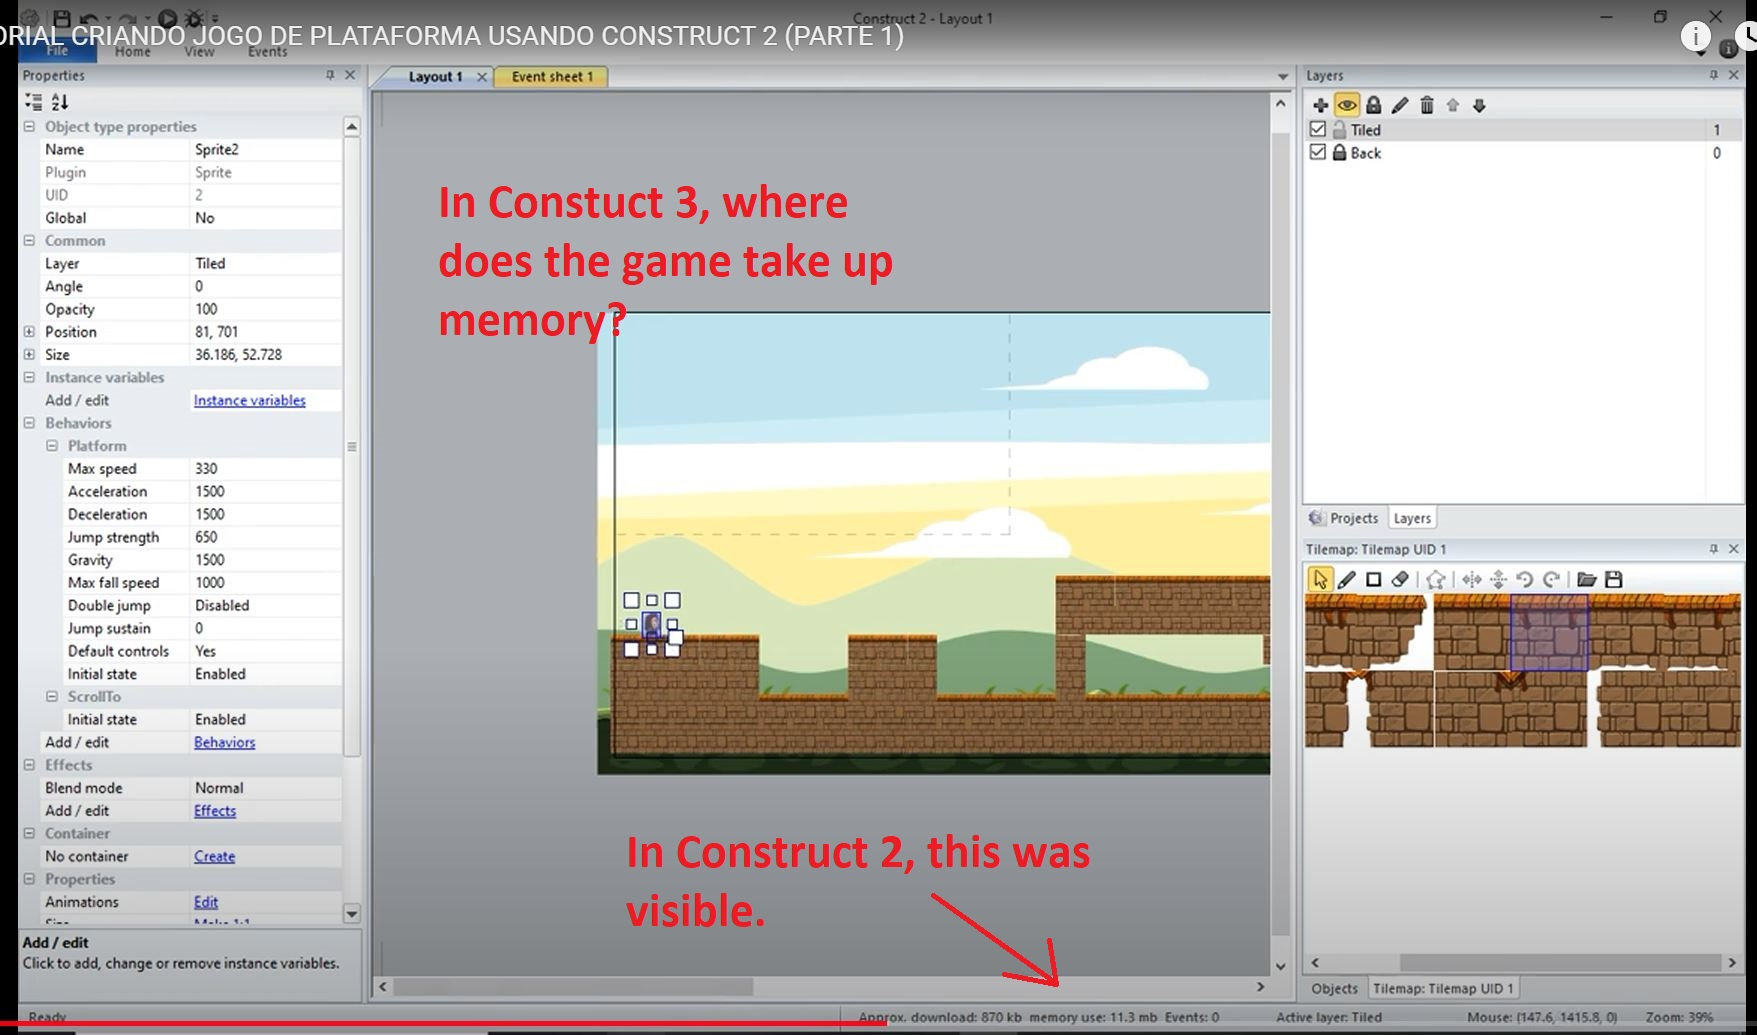Rotate tile counter-clockwise in Tilemap toolbar
This screenshot has height=1035, width=1757.
pos(1525,579)
